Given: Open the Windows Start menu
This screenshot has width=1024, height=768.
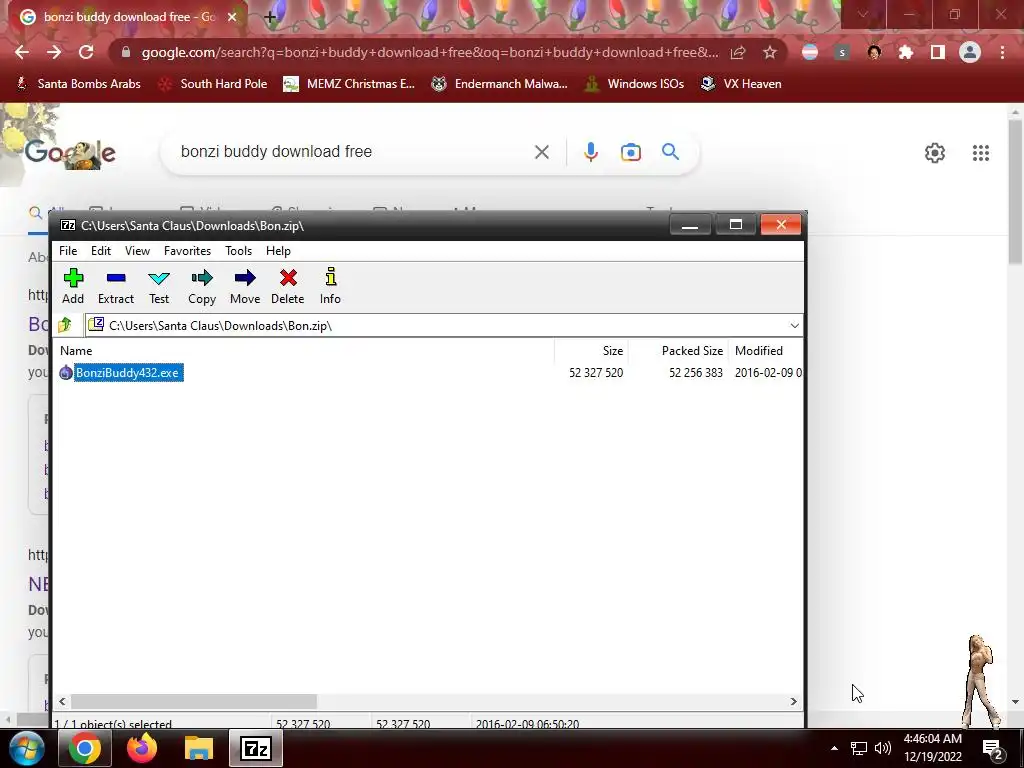Looking at the screenshot, I should [26, 748].
